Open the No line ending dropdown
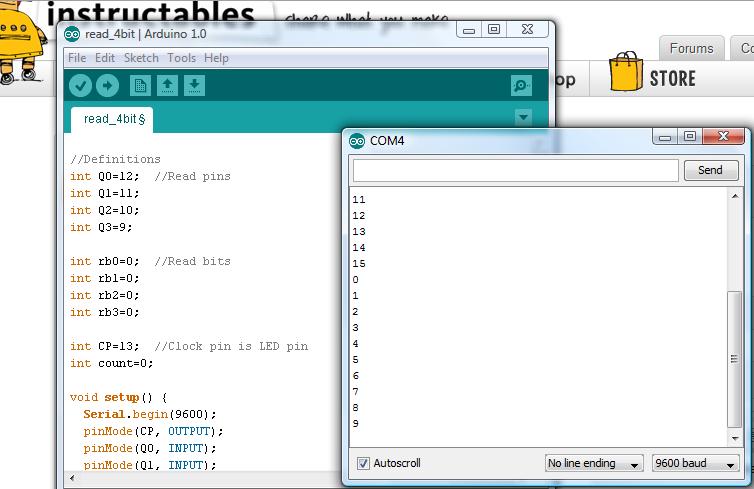 (x=594, y=464)
